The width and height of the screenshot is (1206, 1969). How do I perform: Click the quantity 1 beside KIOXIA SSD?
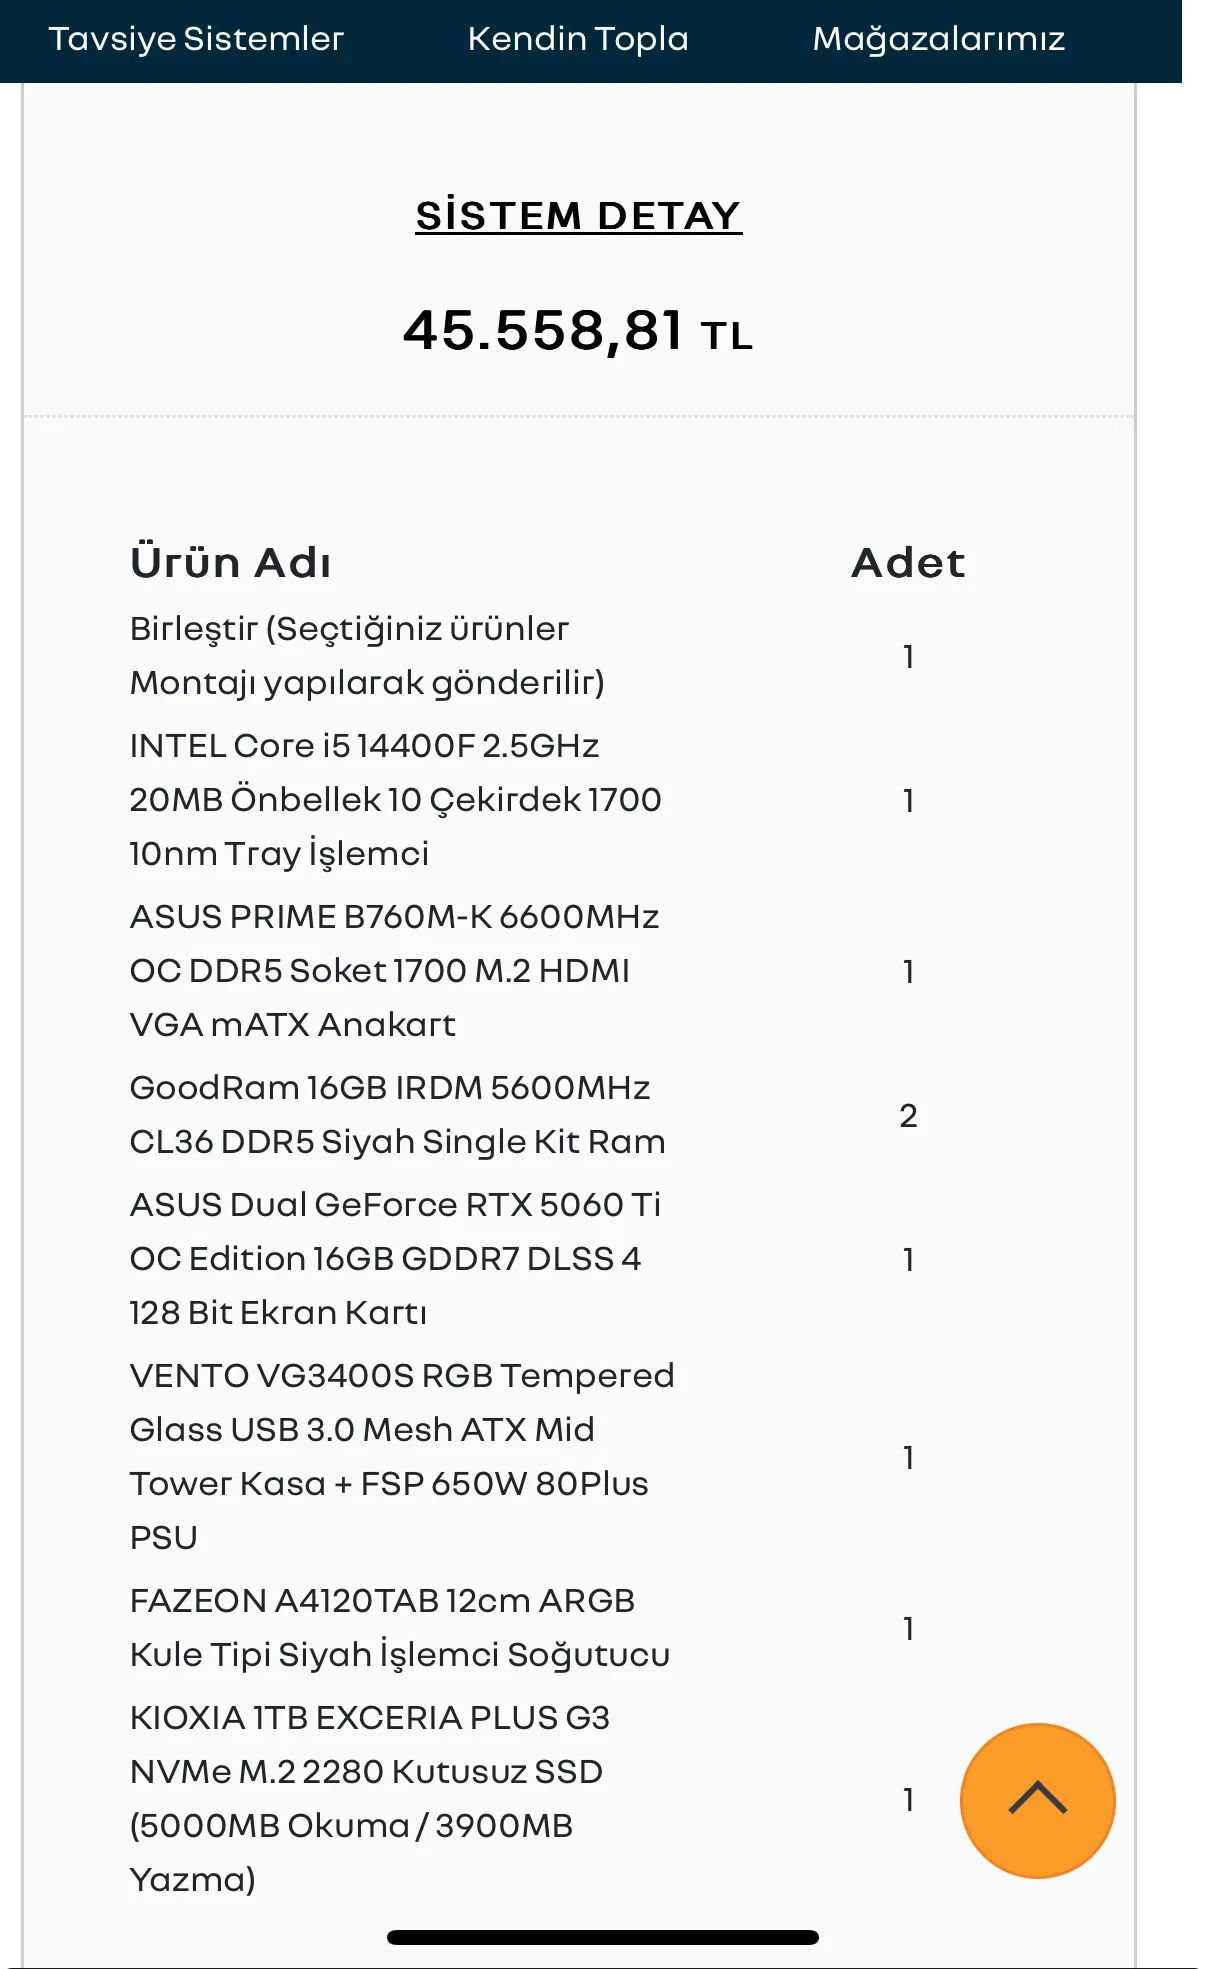pyautogui.click(x=908, y=1800)
